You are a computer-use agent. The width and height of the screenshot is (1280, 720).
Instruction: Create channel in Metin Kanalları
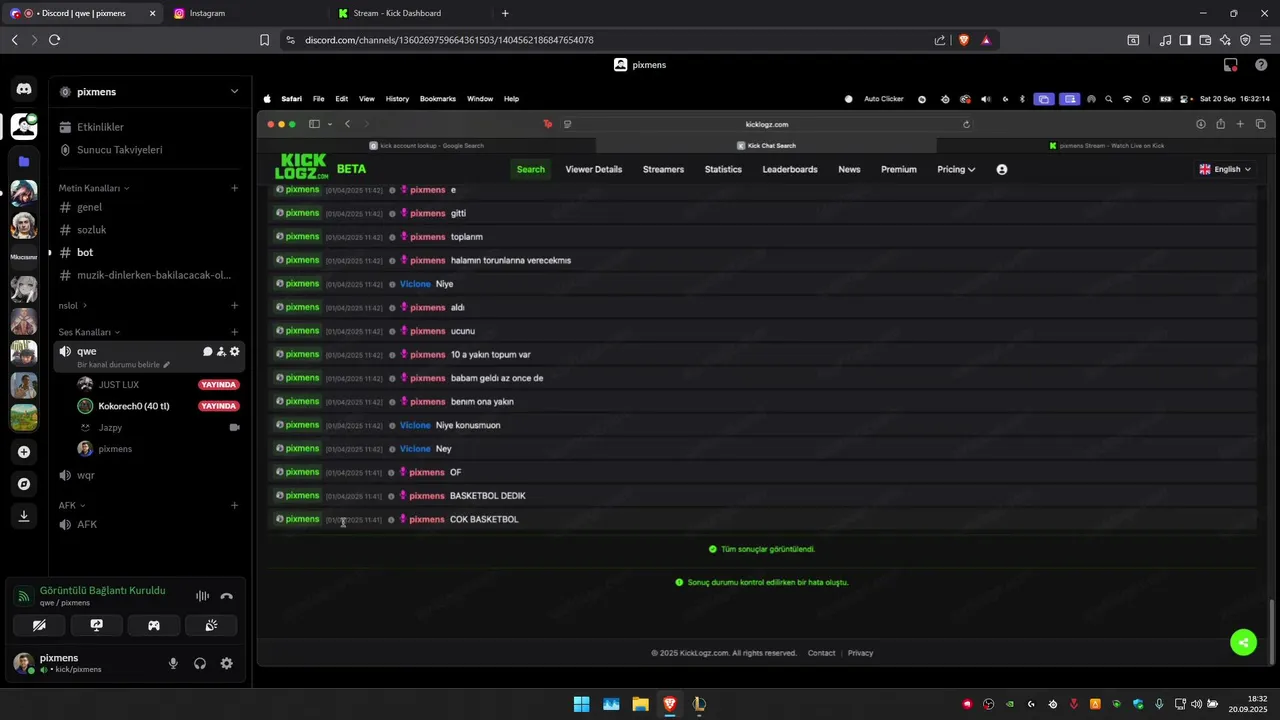tap(235, 188)
